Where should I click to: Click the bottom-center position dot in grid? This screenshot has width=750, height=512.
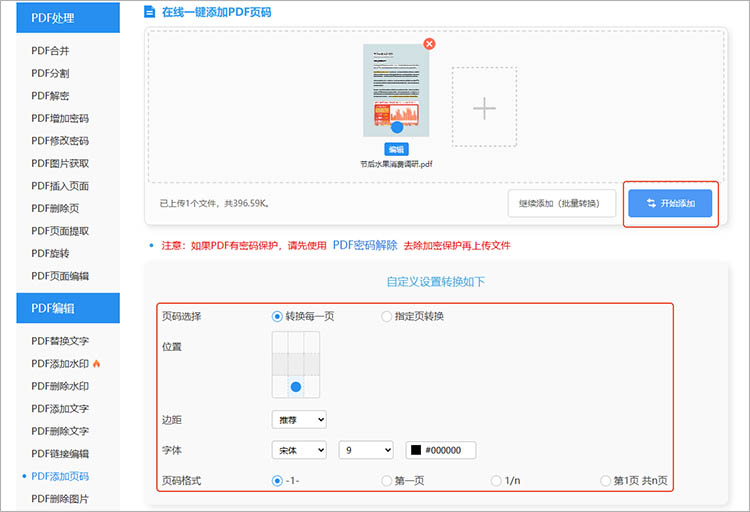tap(296, 387)
